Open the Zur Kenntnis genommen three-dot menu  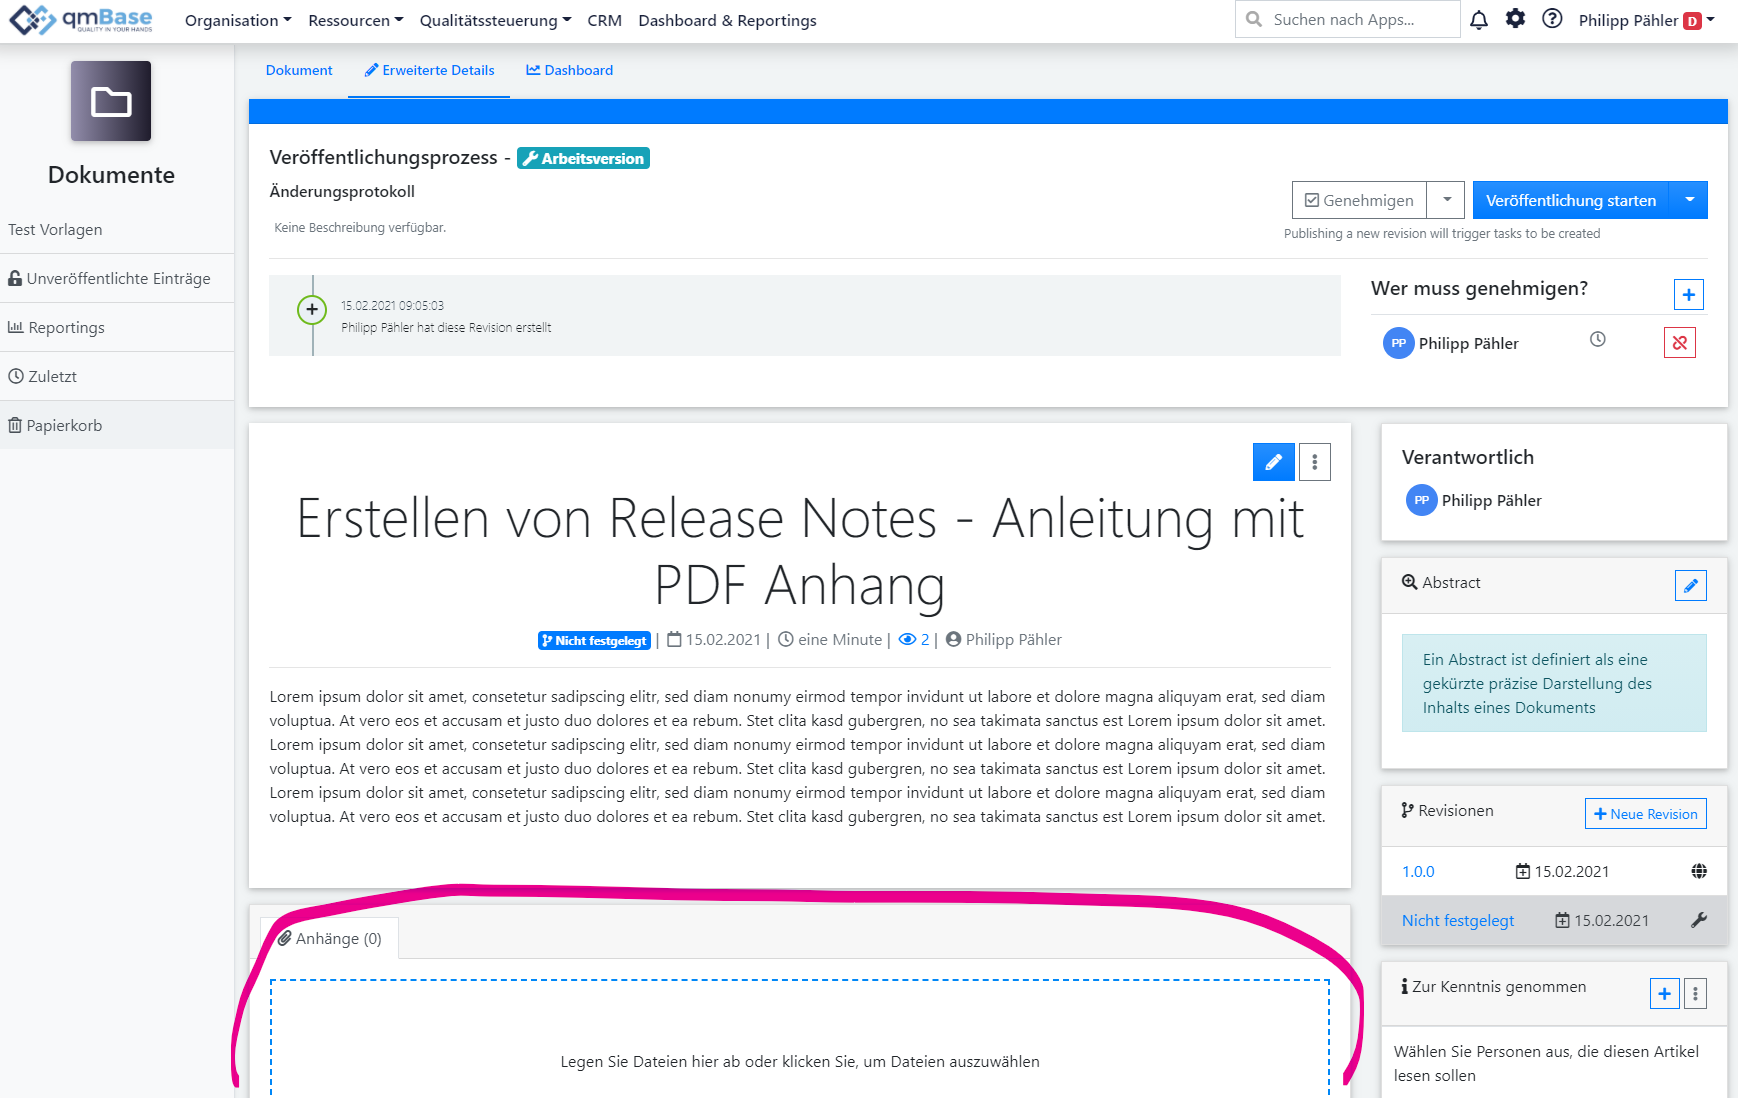pyautogui.click(x=1695, y=994)
